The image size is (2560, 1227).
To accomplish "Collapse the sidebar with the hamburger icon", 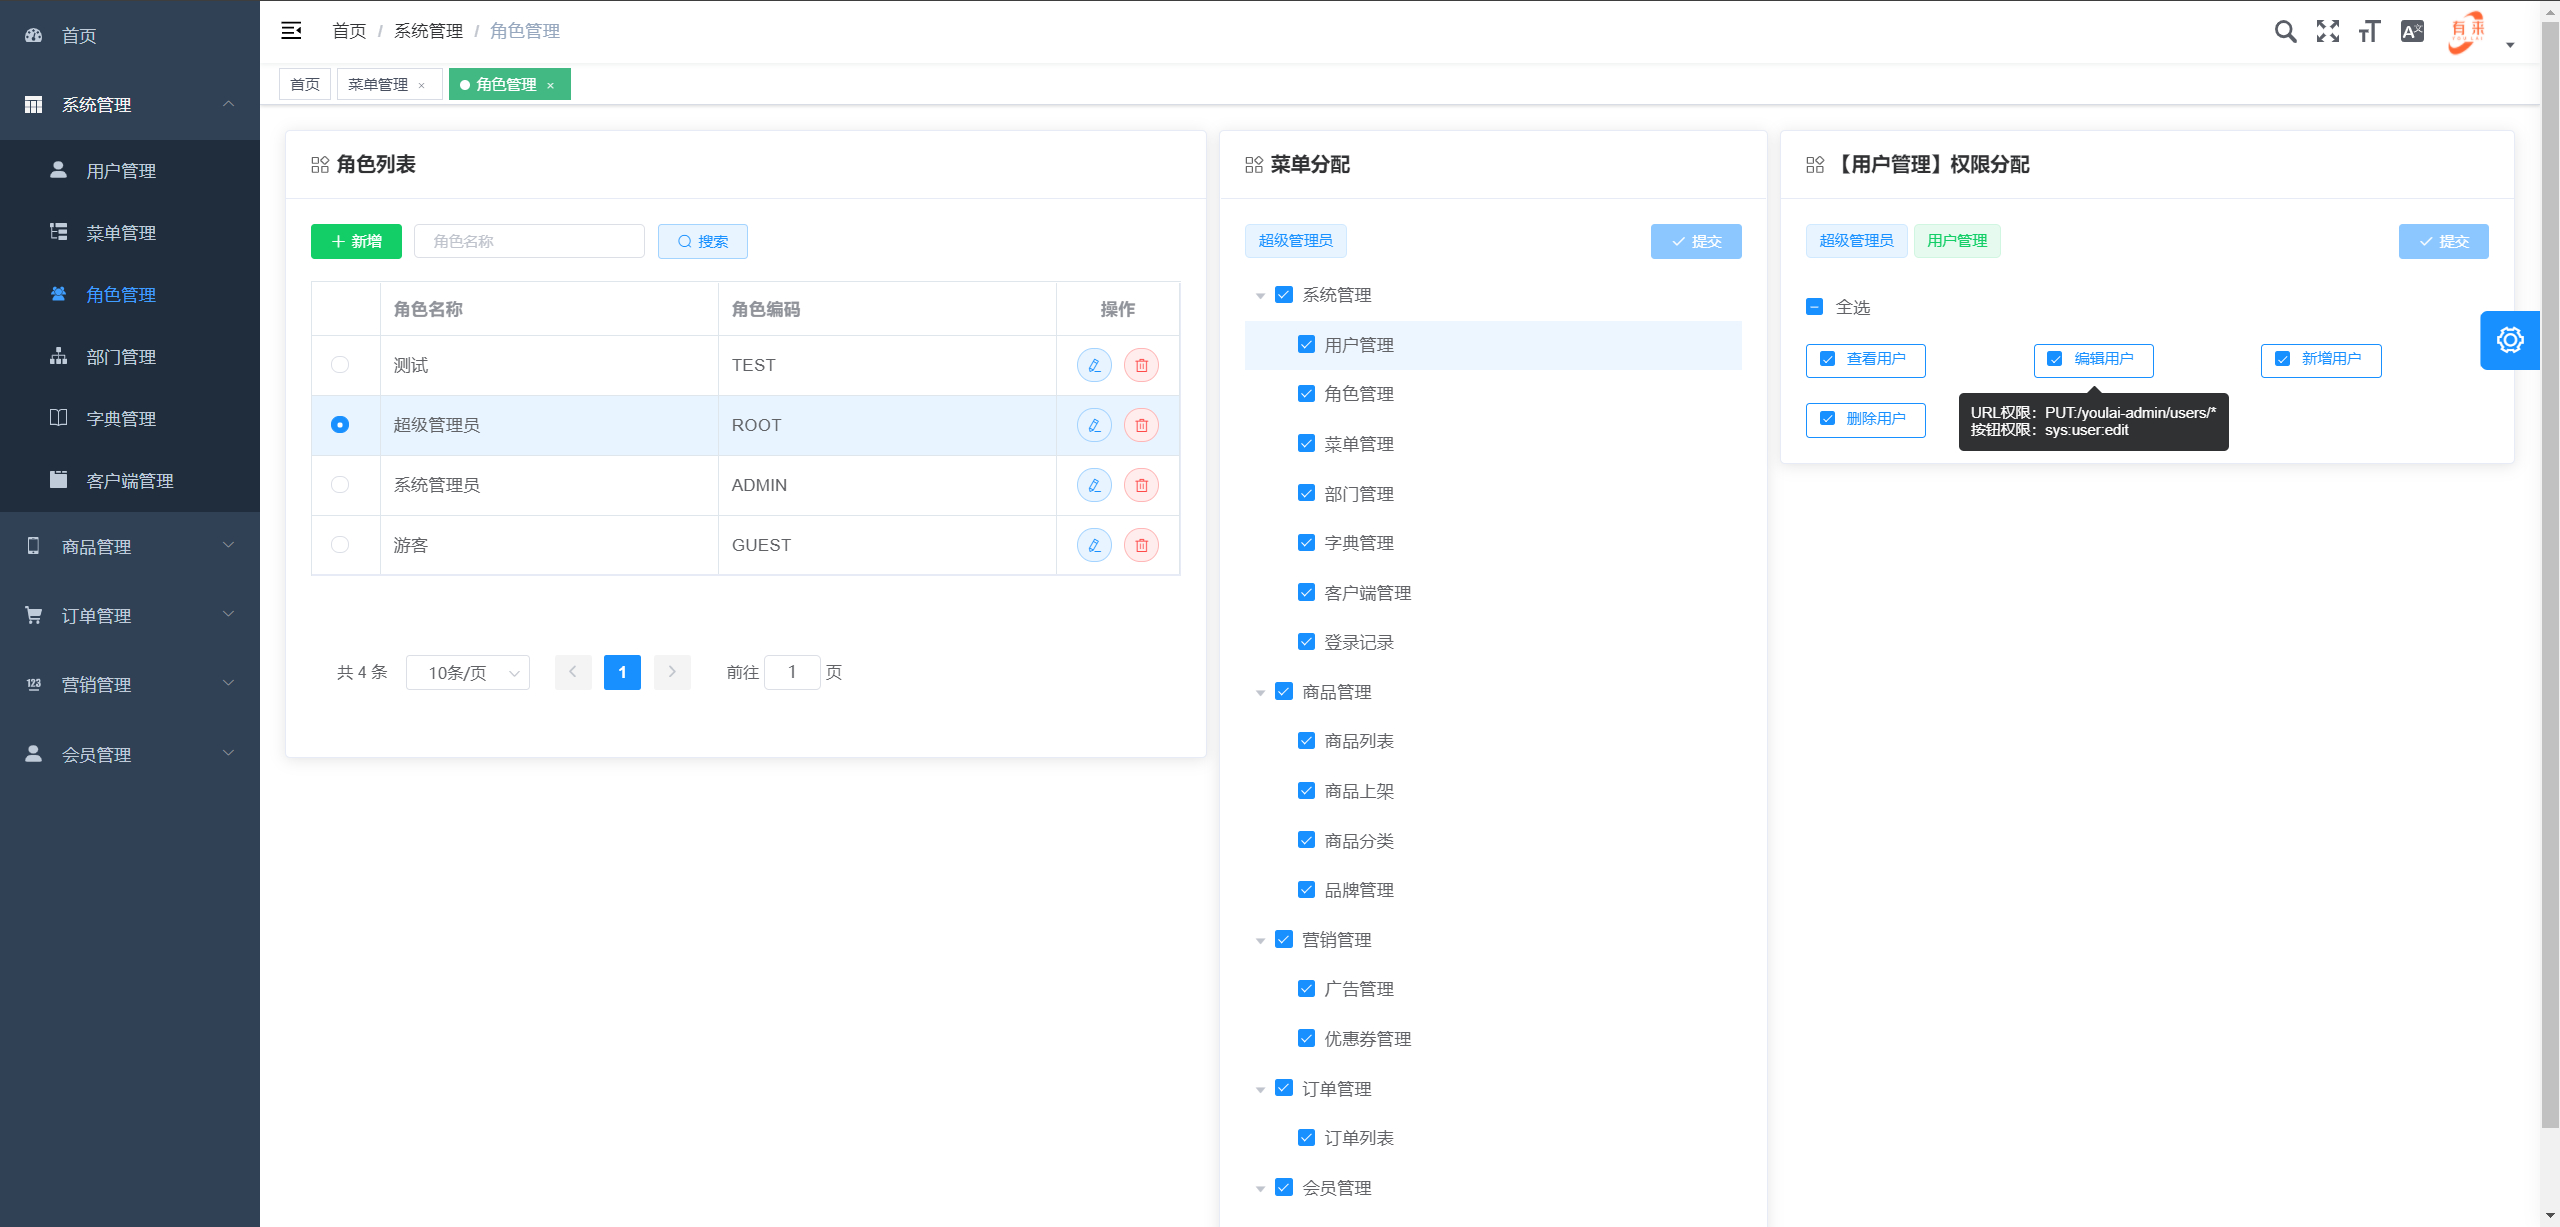I will point(291,31).
